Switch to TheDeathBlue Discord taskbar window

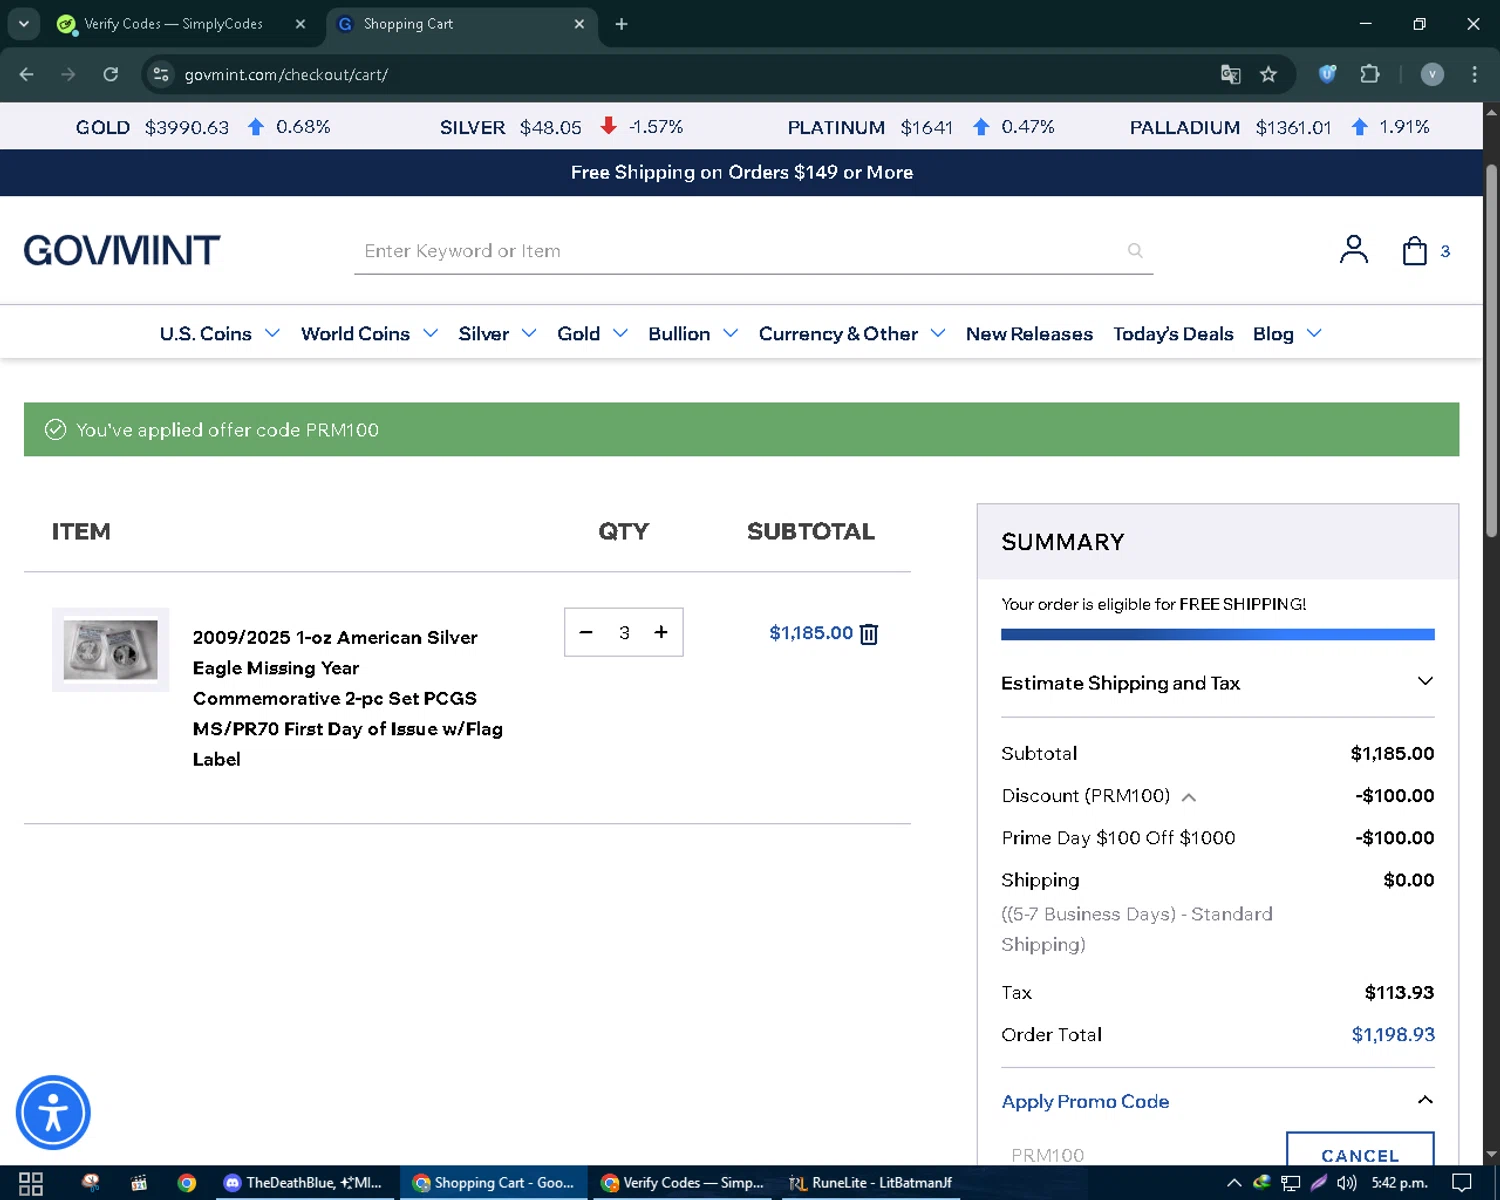point(304,1183)
